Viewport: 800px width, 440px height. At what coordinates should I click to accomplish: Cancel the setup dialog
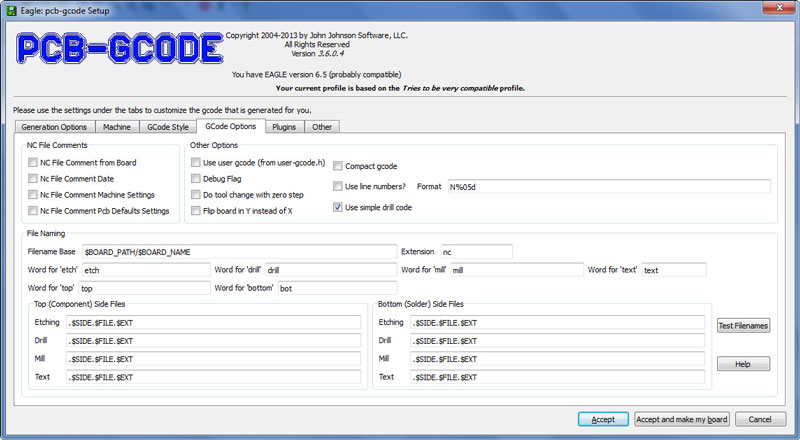760,419
